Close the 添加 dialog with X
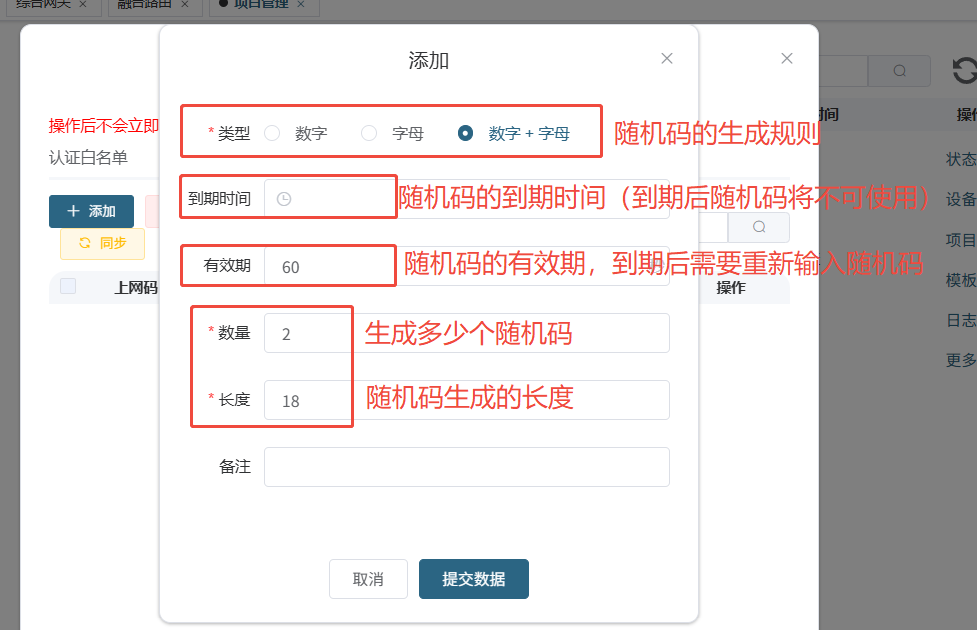This screenshot has height=630, width=977. (667, 59)
